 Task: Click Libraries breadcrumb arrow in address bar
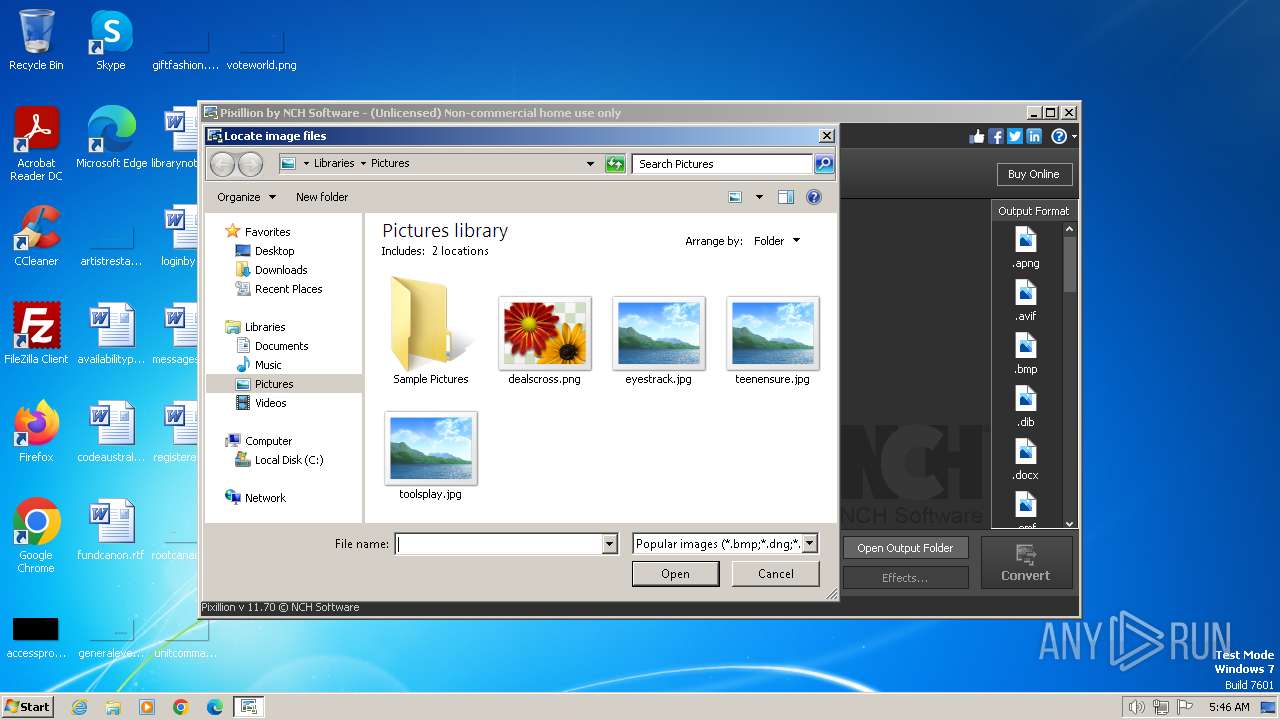click(x=363, y=163)
